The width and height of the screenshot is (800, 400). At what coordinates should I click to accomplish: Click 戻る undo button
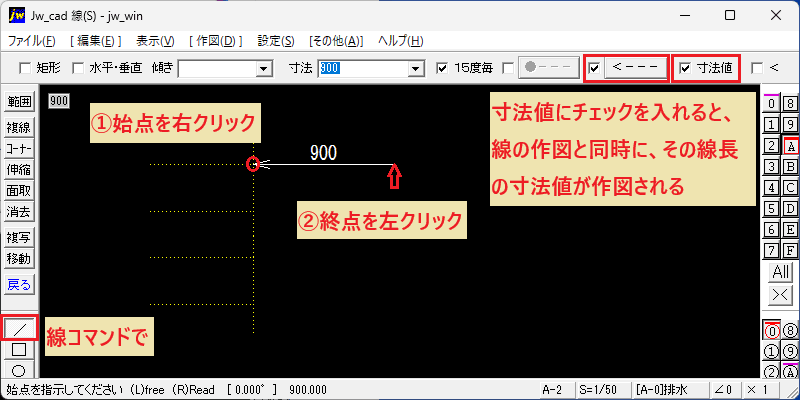point(19,285)
